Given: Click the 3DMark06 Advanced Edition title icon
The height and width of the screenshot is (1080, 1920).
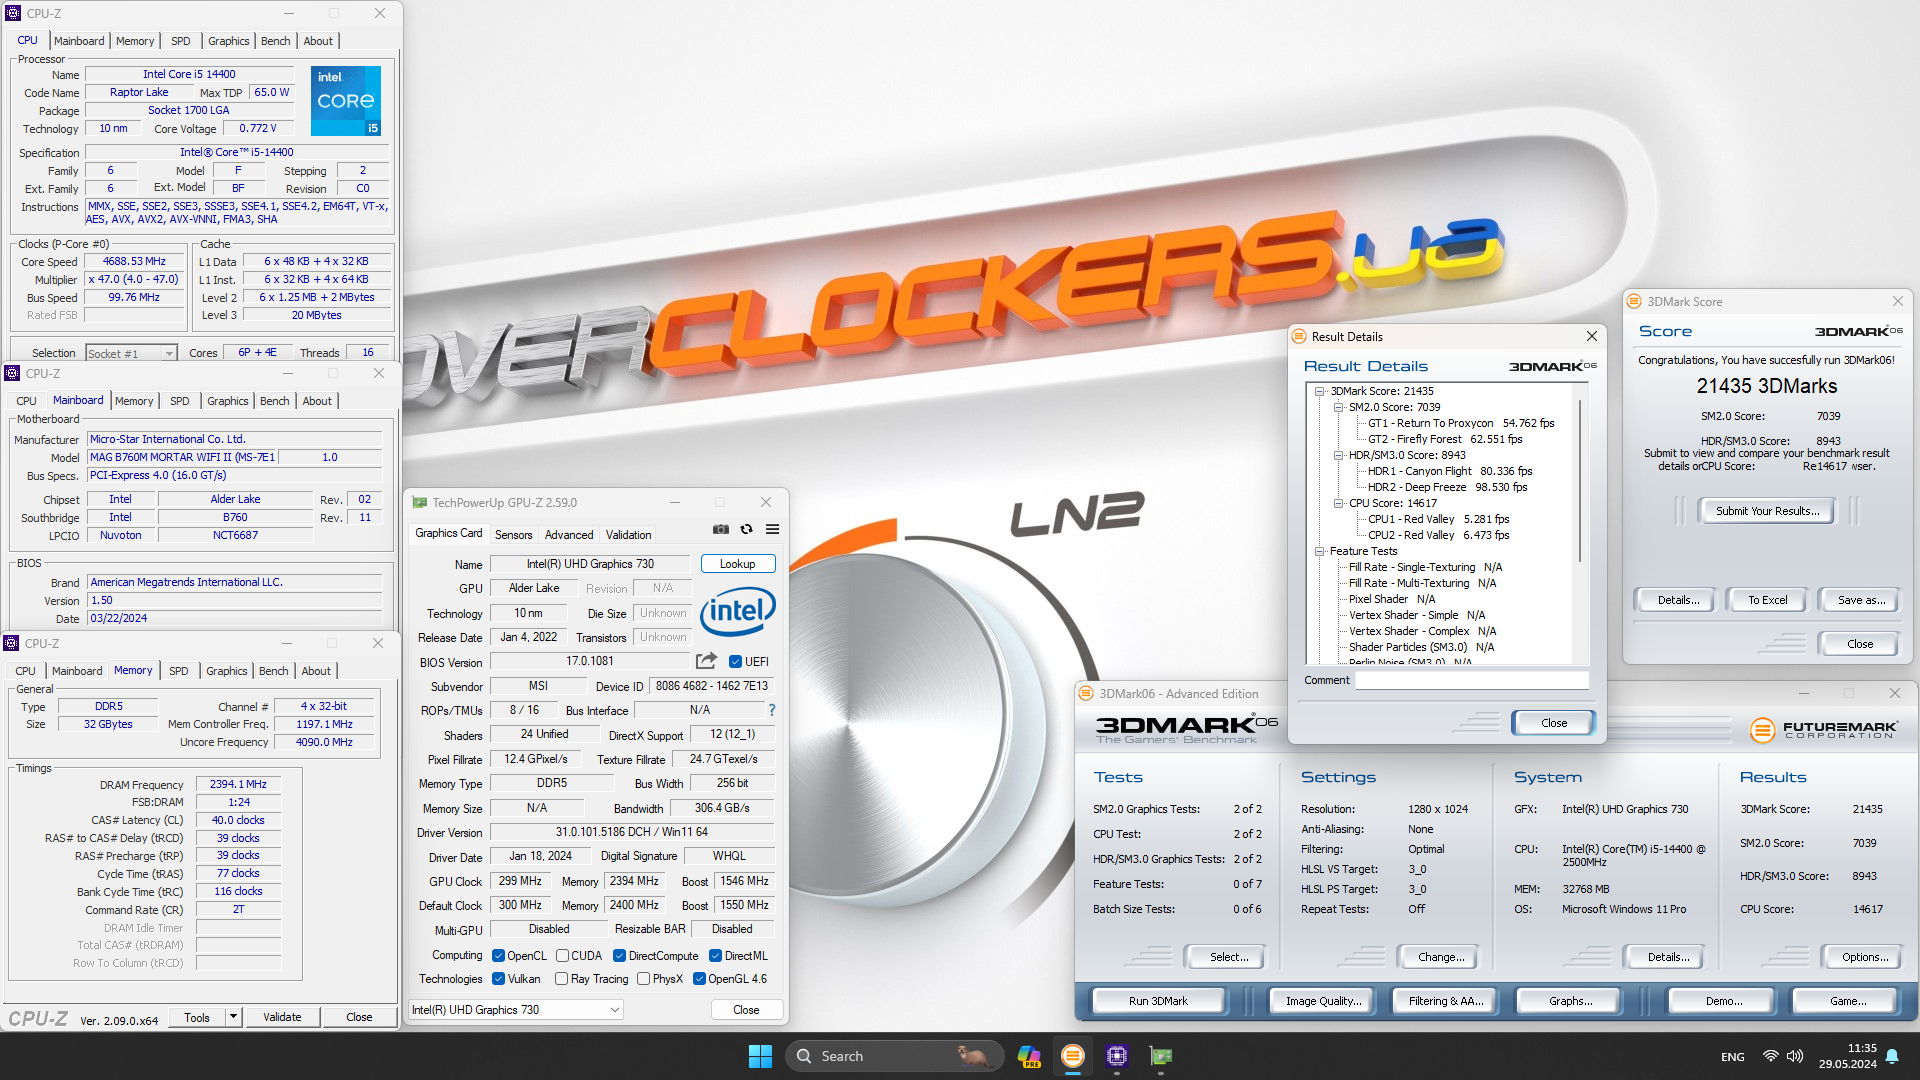Looking at the screenshot, I should pyautogui.click(x=1086, y=693).
